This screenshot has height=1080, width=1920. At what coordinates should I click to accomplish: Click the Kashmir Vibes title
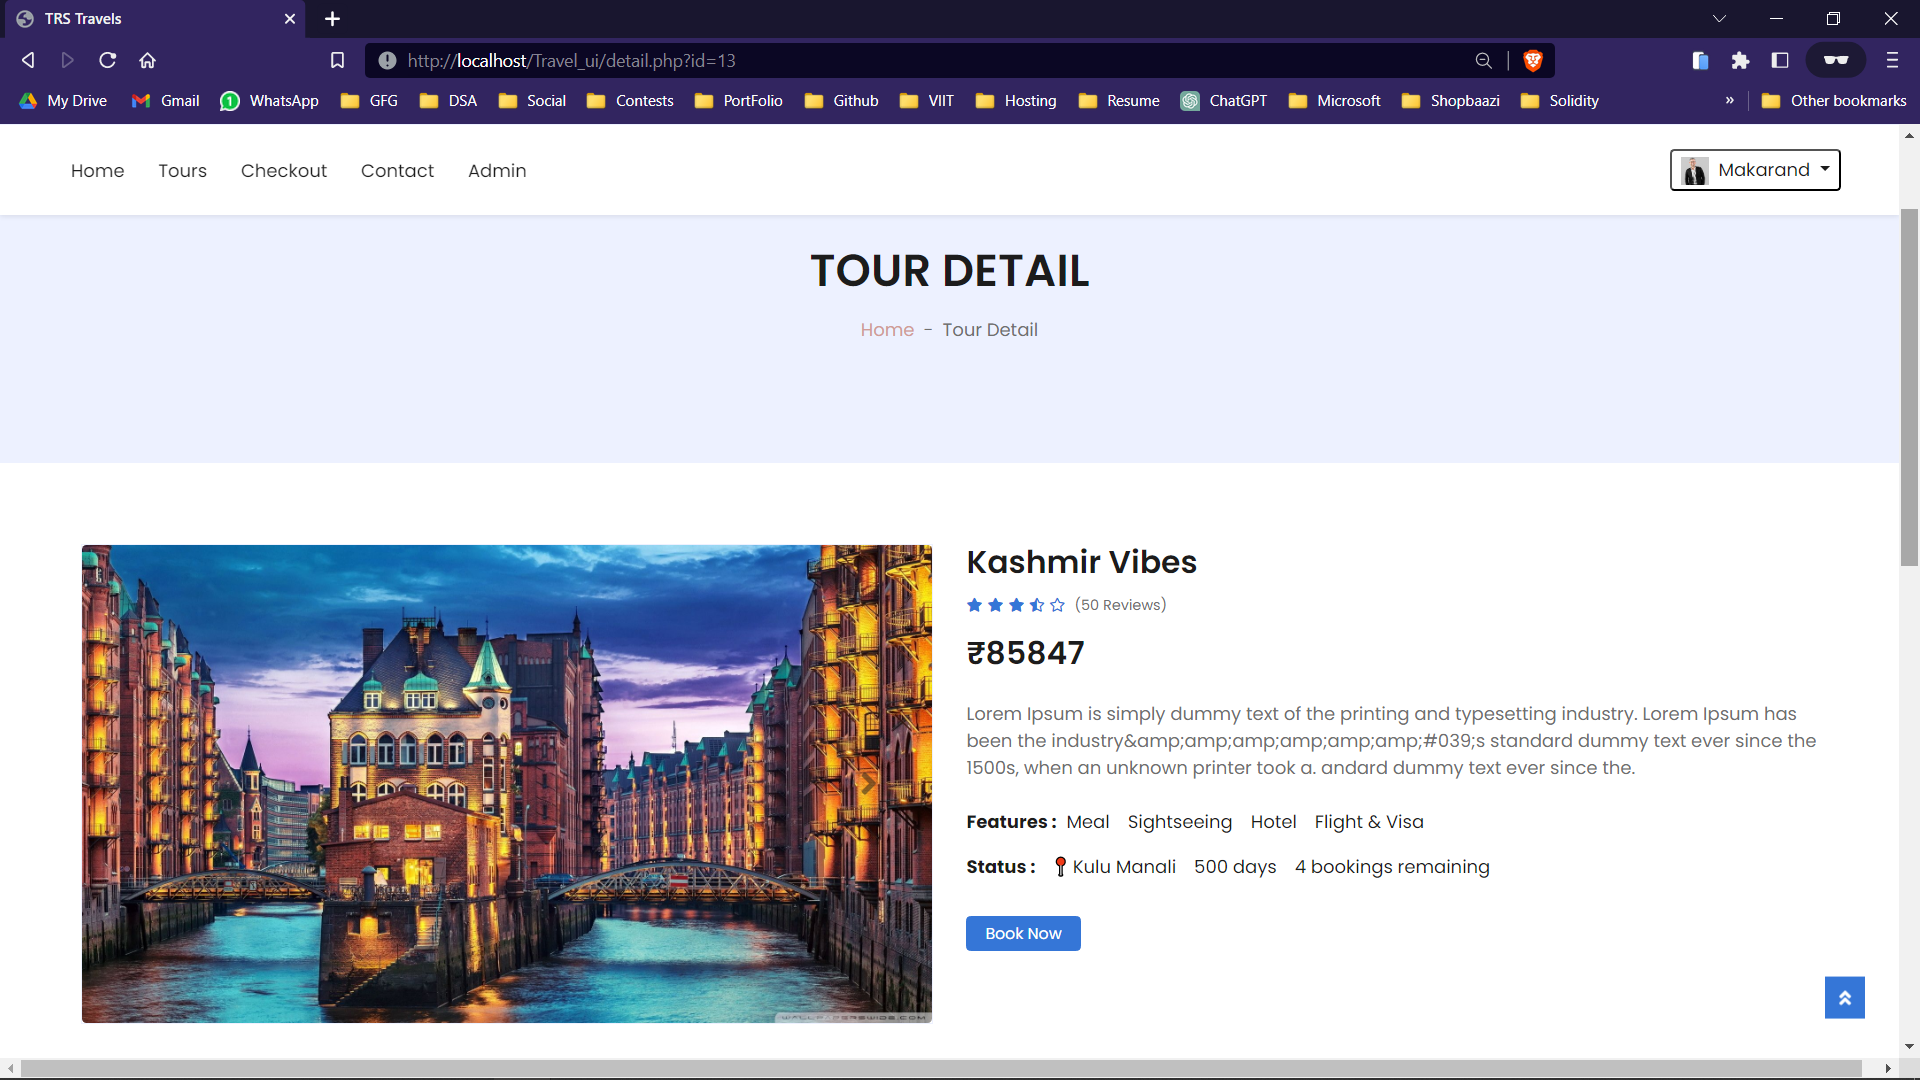click(x=1082, y=562)
